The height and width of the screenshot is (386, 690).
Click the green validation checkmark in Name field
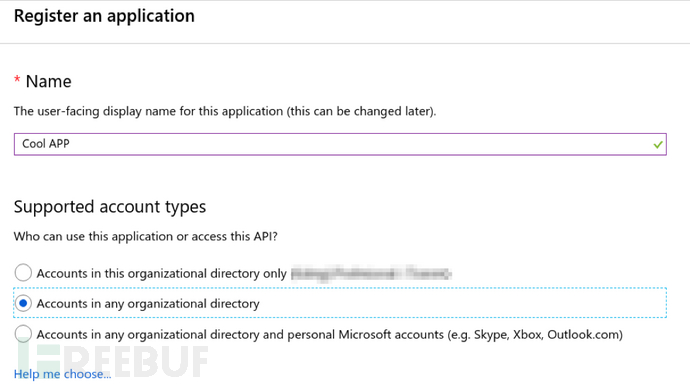coord(658,144)
